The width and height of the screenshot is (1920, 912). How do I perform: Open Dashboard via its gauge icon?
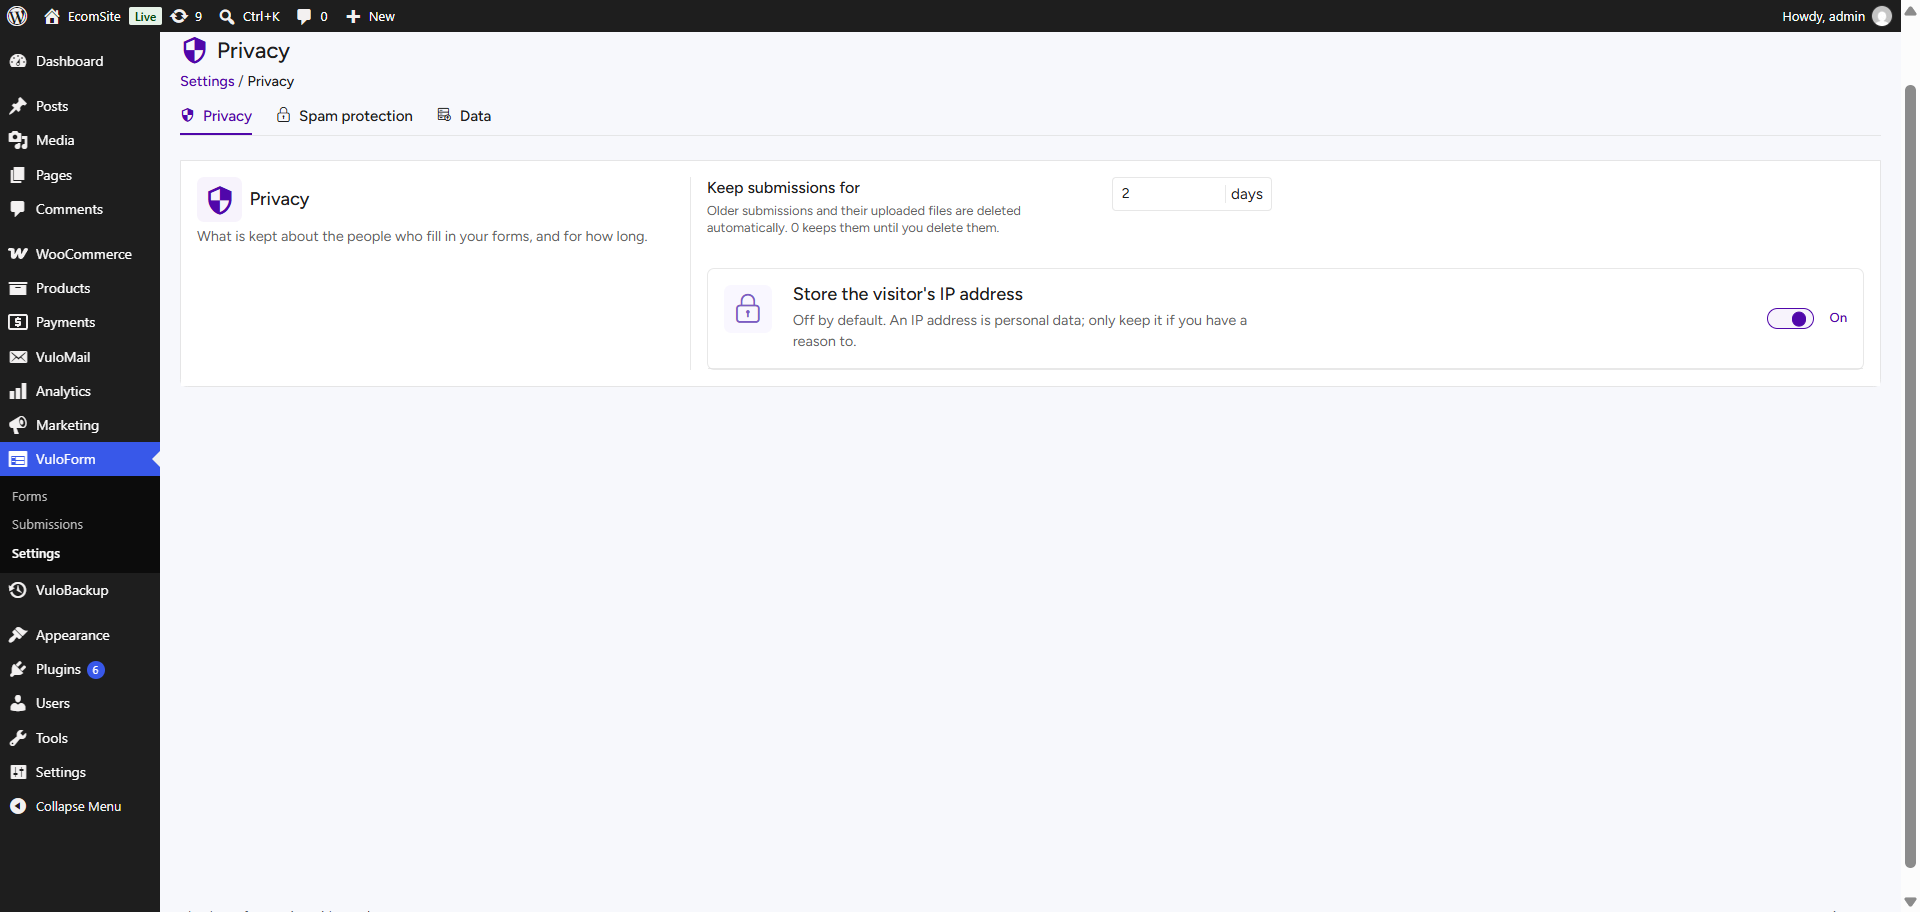coord(18,61)
